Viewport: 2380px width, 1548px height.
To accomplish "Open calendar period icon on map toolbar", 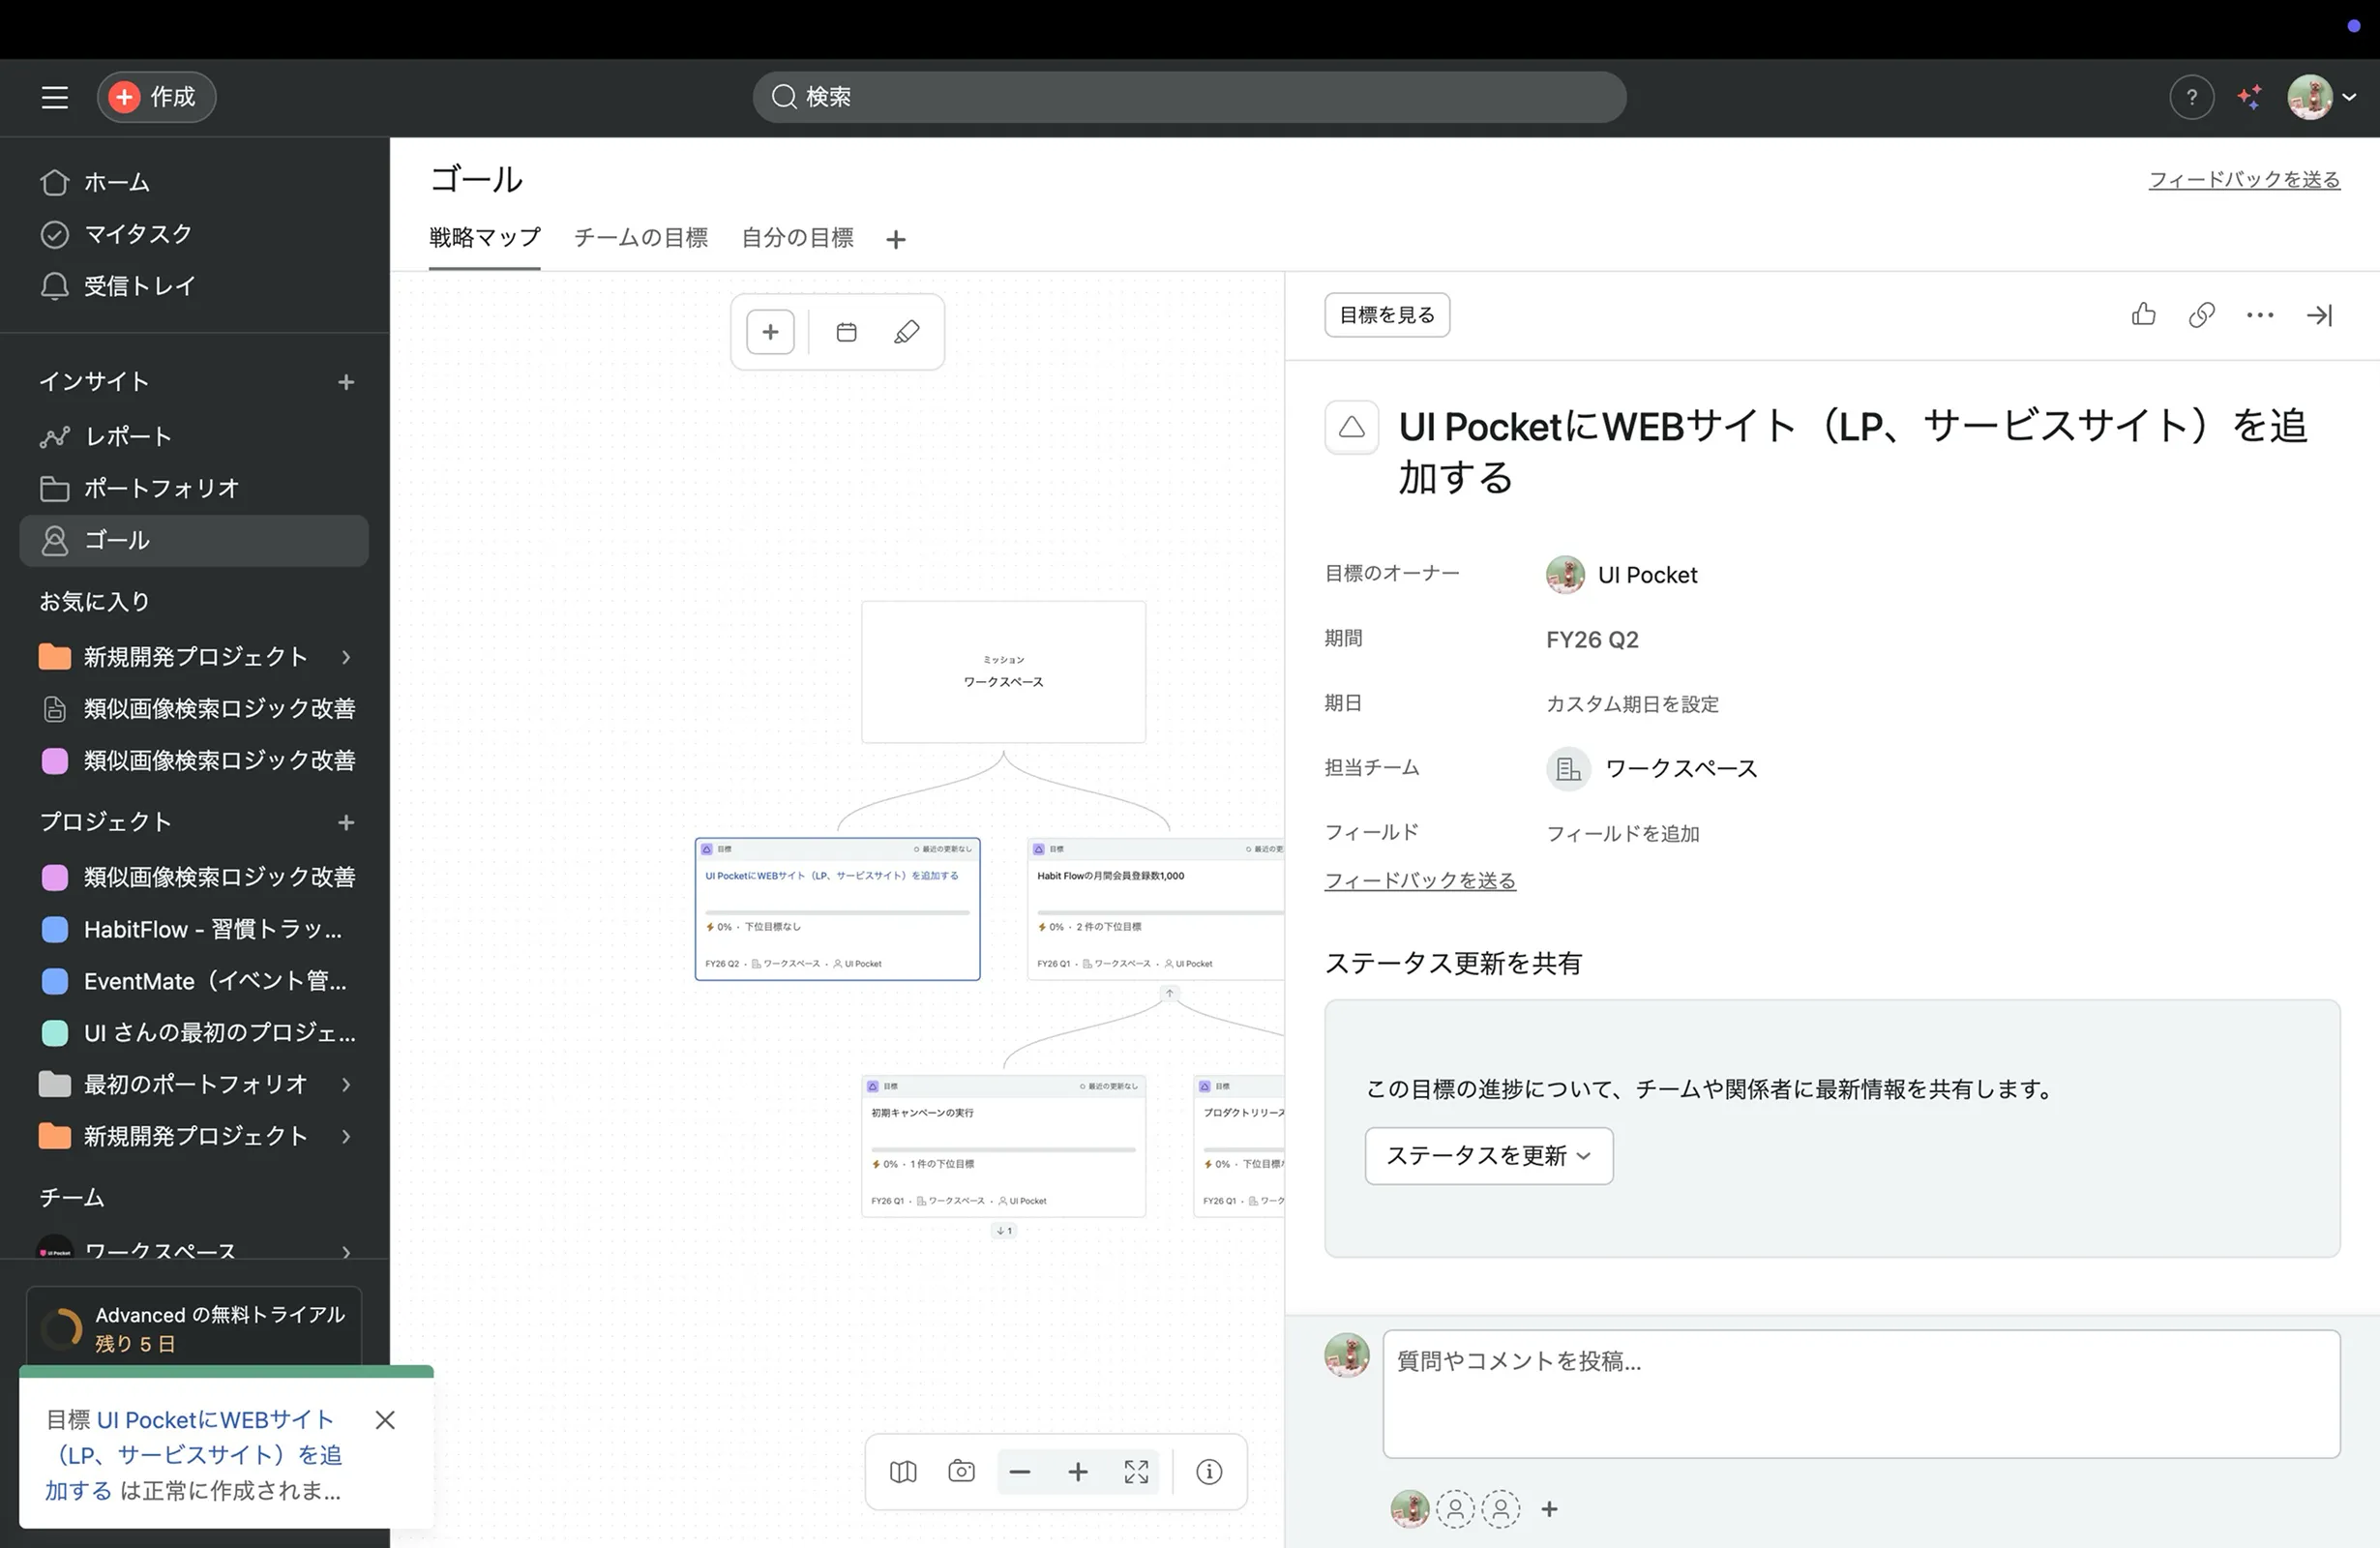I will point(846,332).
